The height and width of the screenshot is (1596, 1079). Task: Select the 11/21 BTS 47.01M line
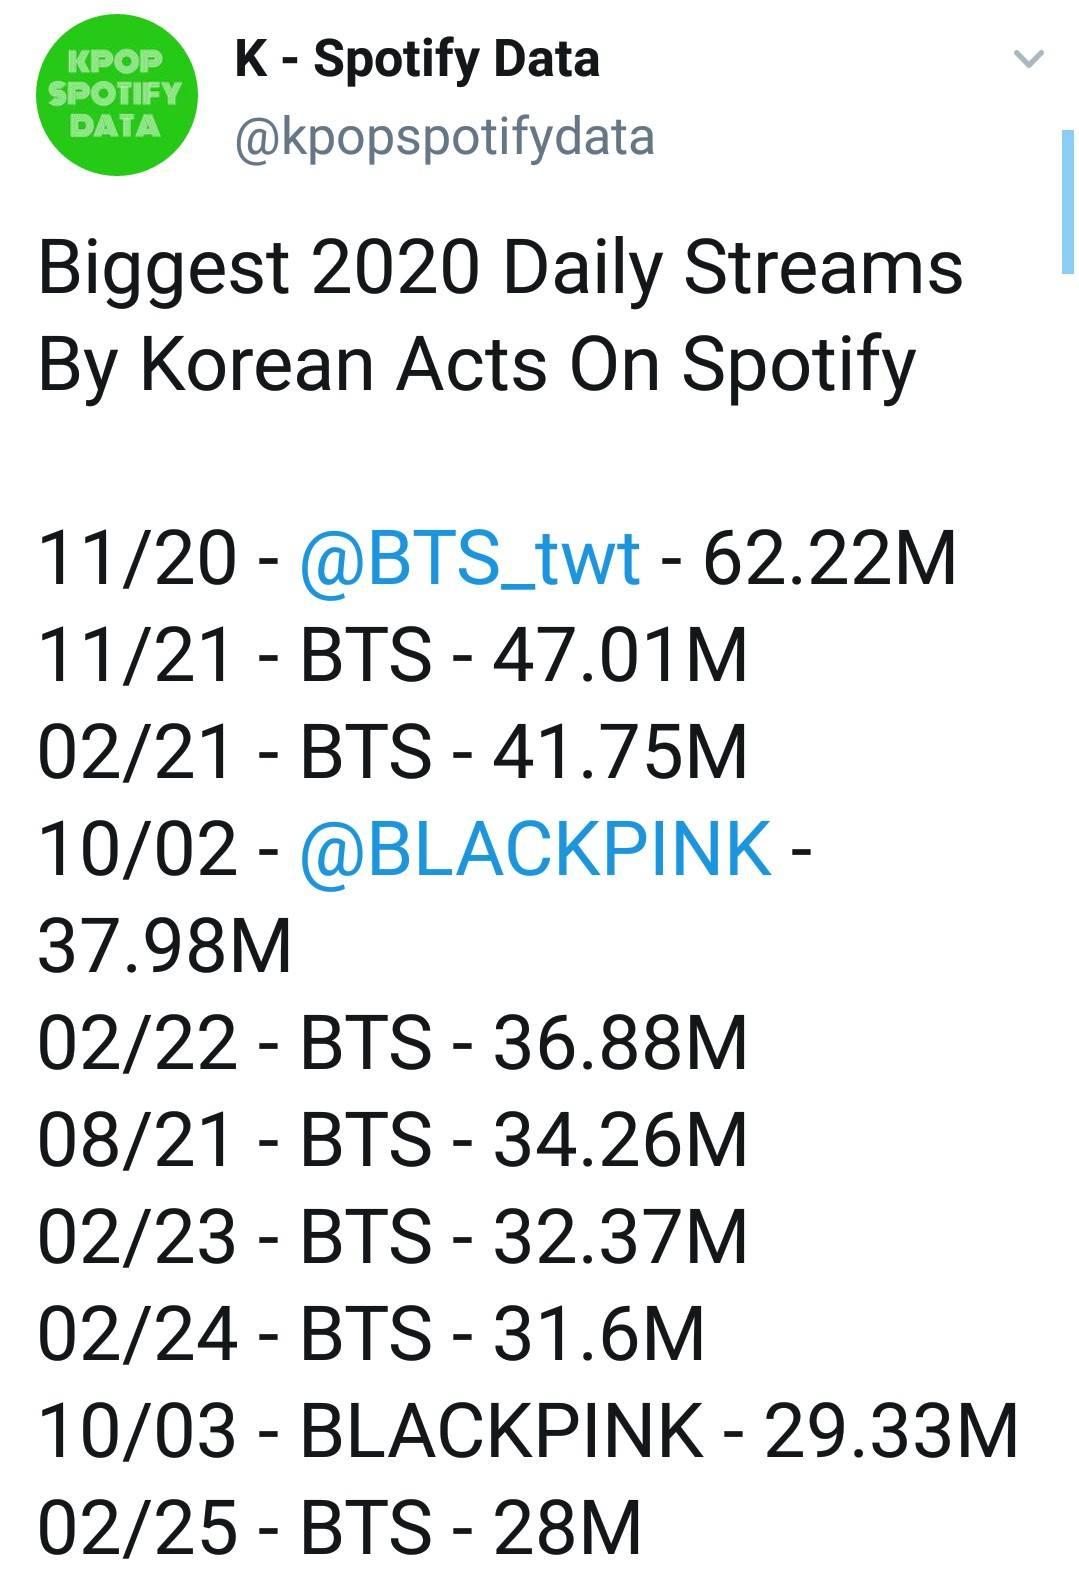(x=392, y=655)
